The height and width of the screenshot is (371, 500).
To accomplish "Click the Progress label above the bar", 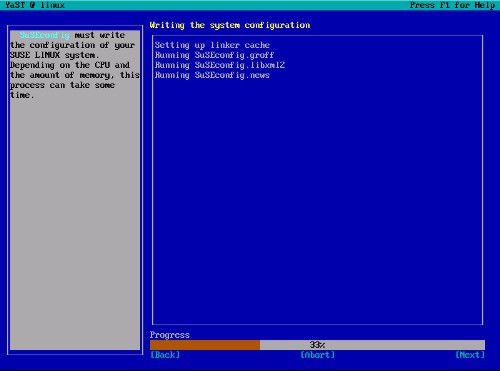I will 170,335.
